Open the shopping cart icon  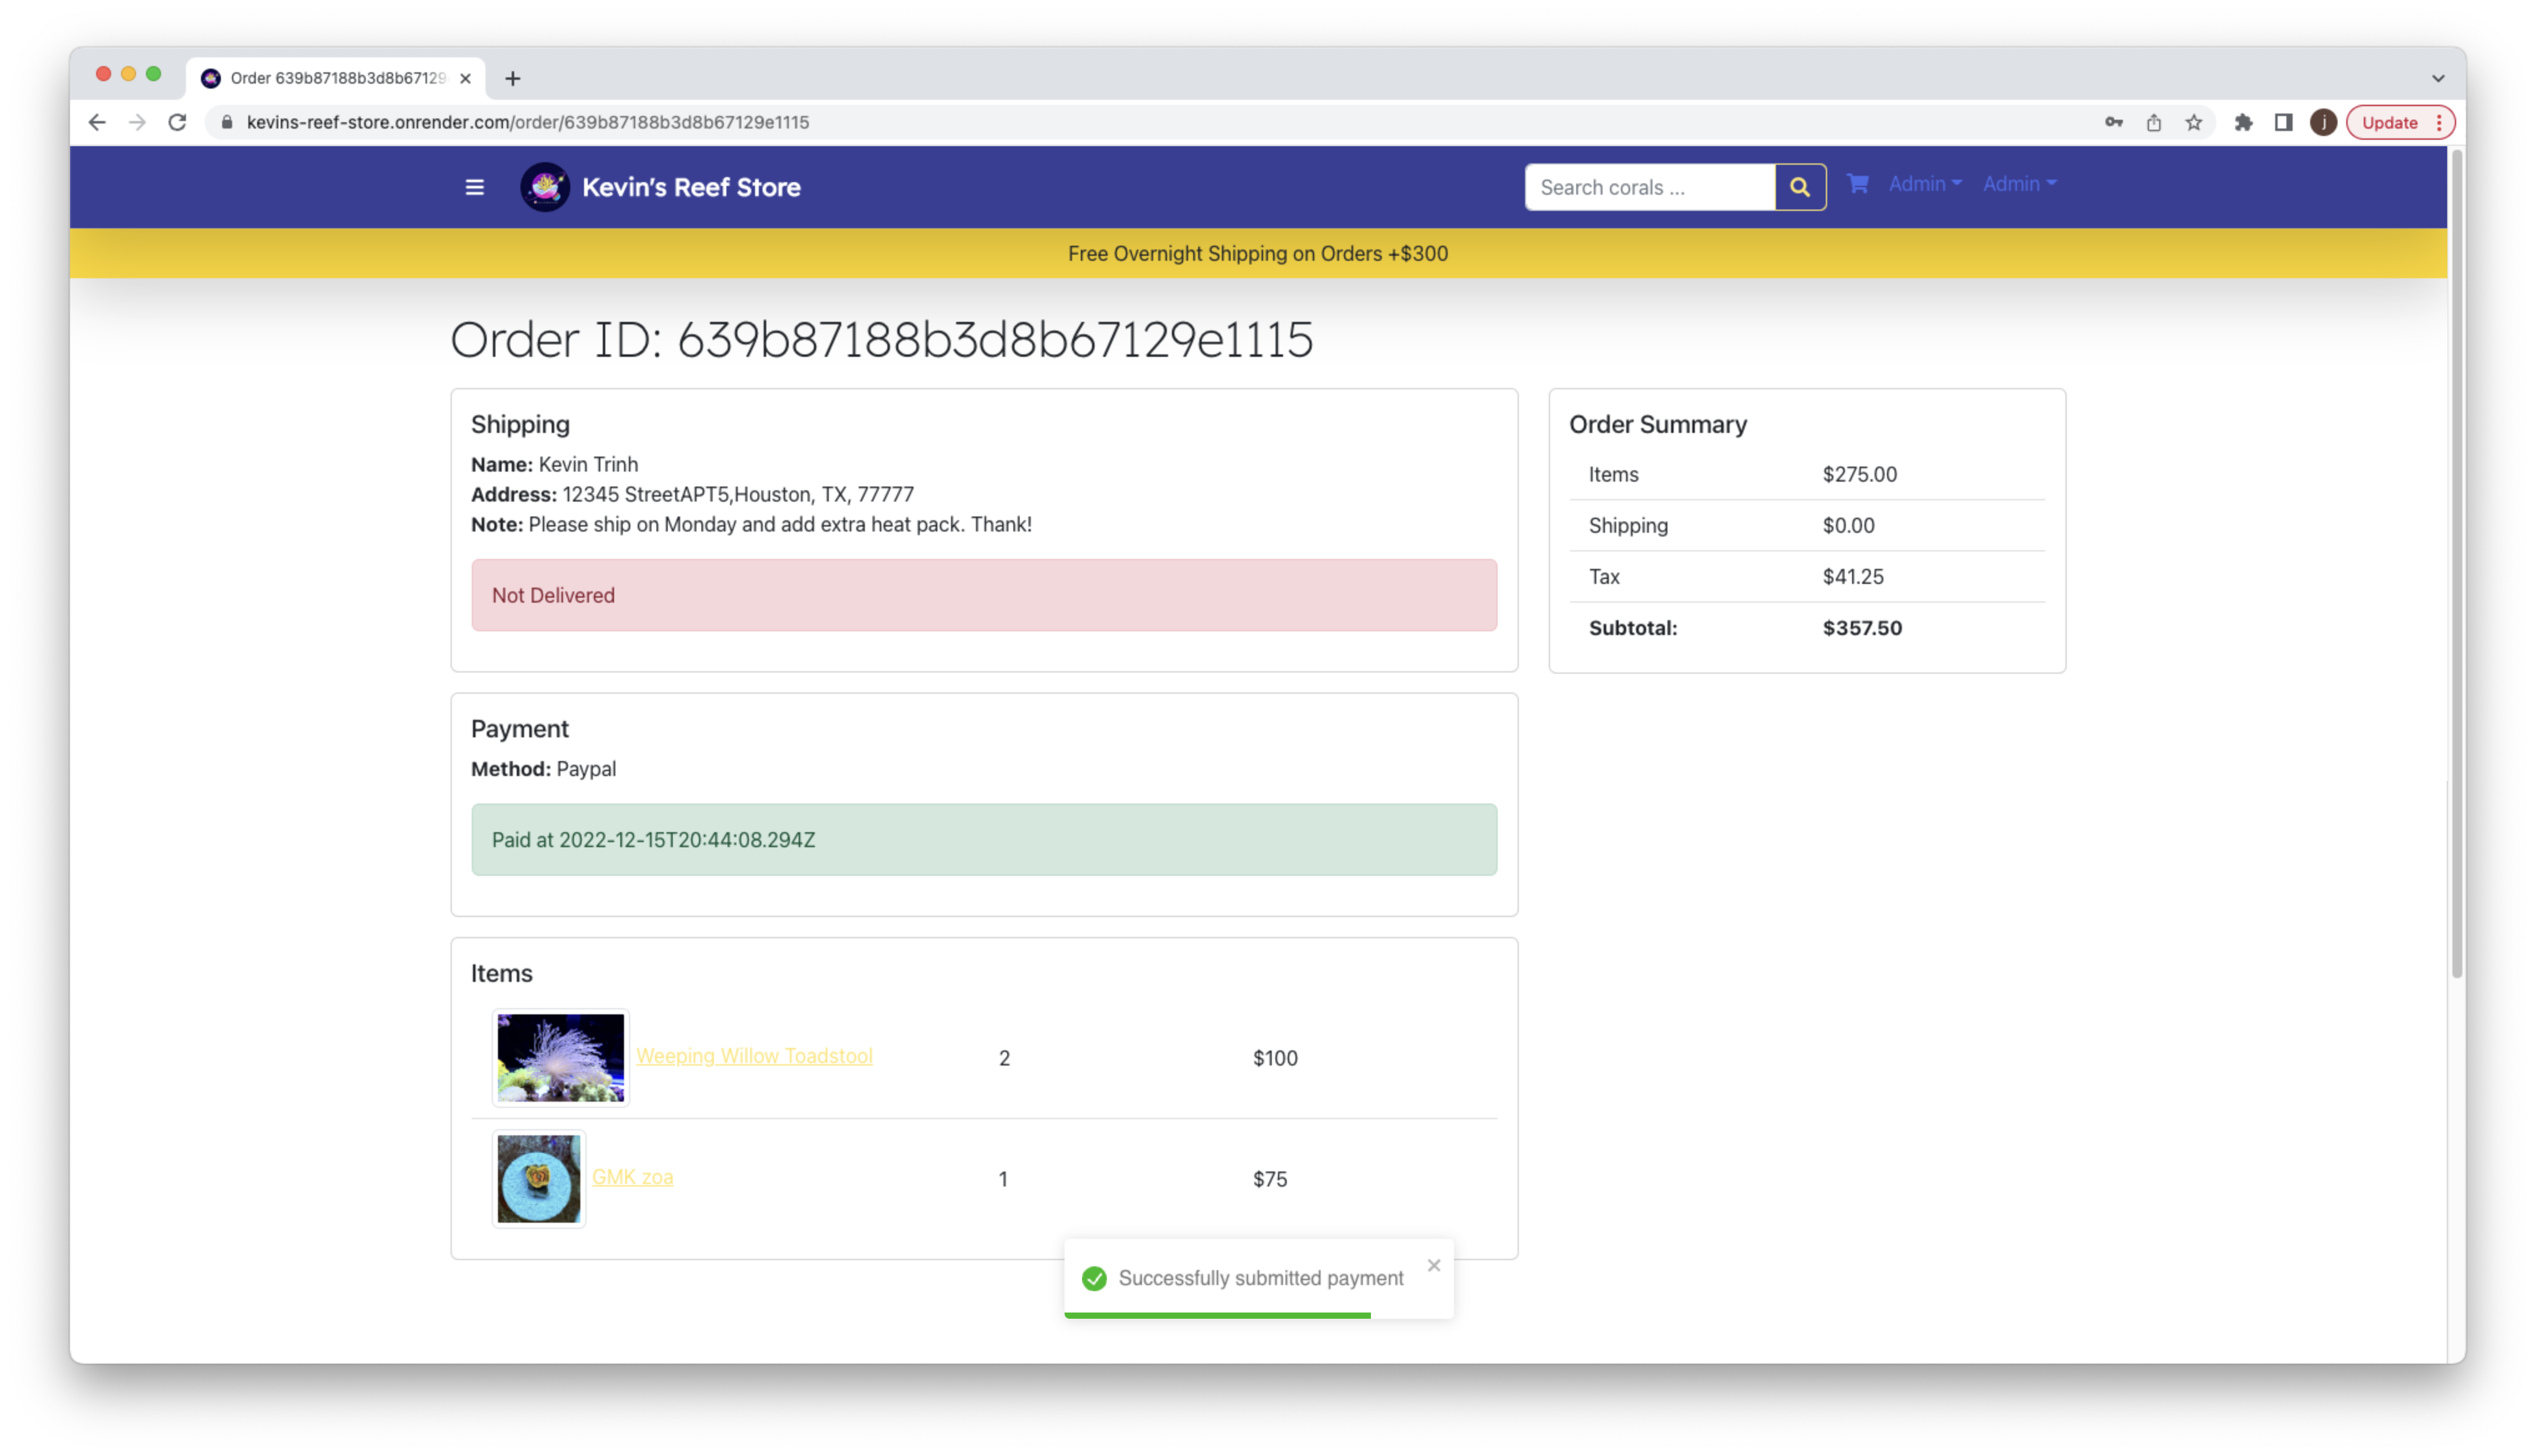coord(1857,184)
